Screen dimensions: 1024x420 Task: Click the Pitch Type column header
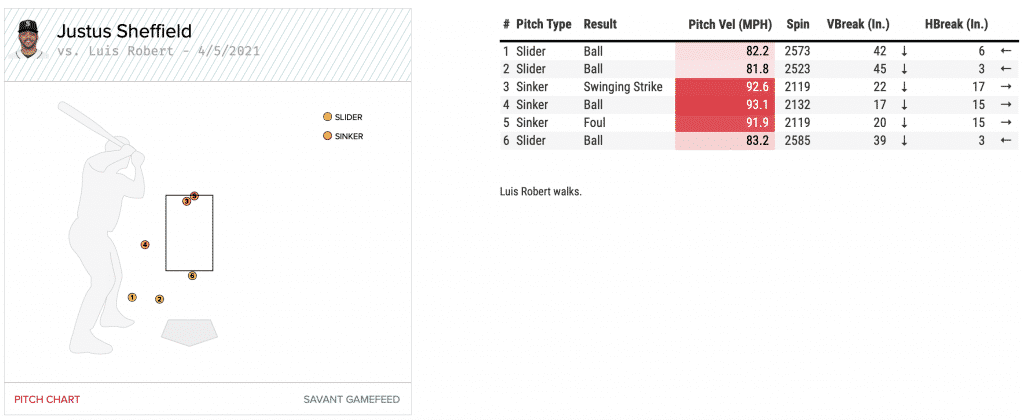pyautogui.click(x=544, y=24)
